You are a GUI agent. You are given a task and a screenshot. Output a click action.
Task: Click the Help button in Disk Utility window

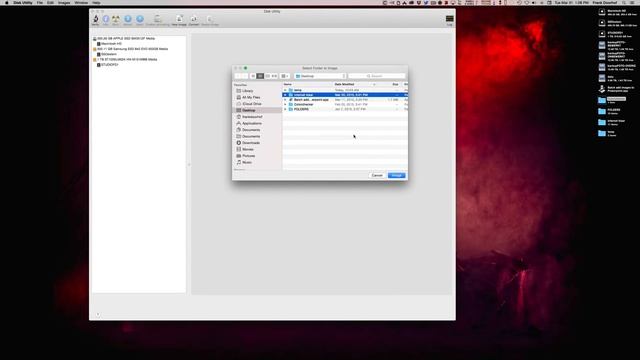(x=98, y=315)
